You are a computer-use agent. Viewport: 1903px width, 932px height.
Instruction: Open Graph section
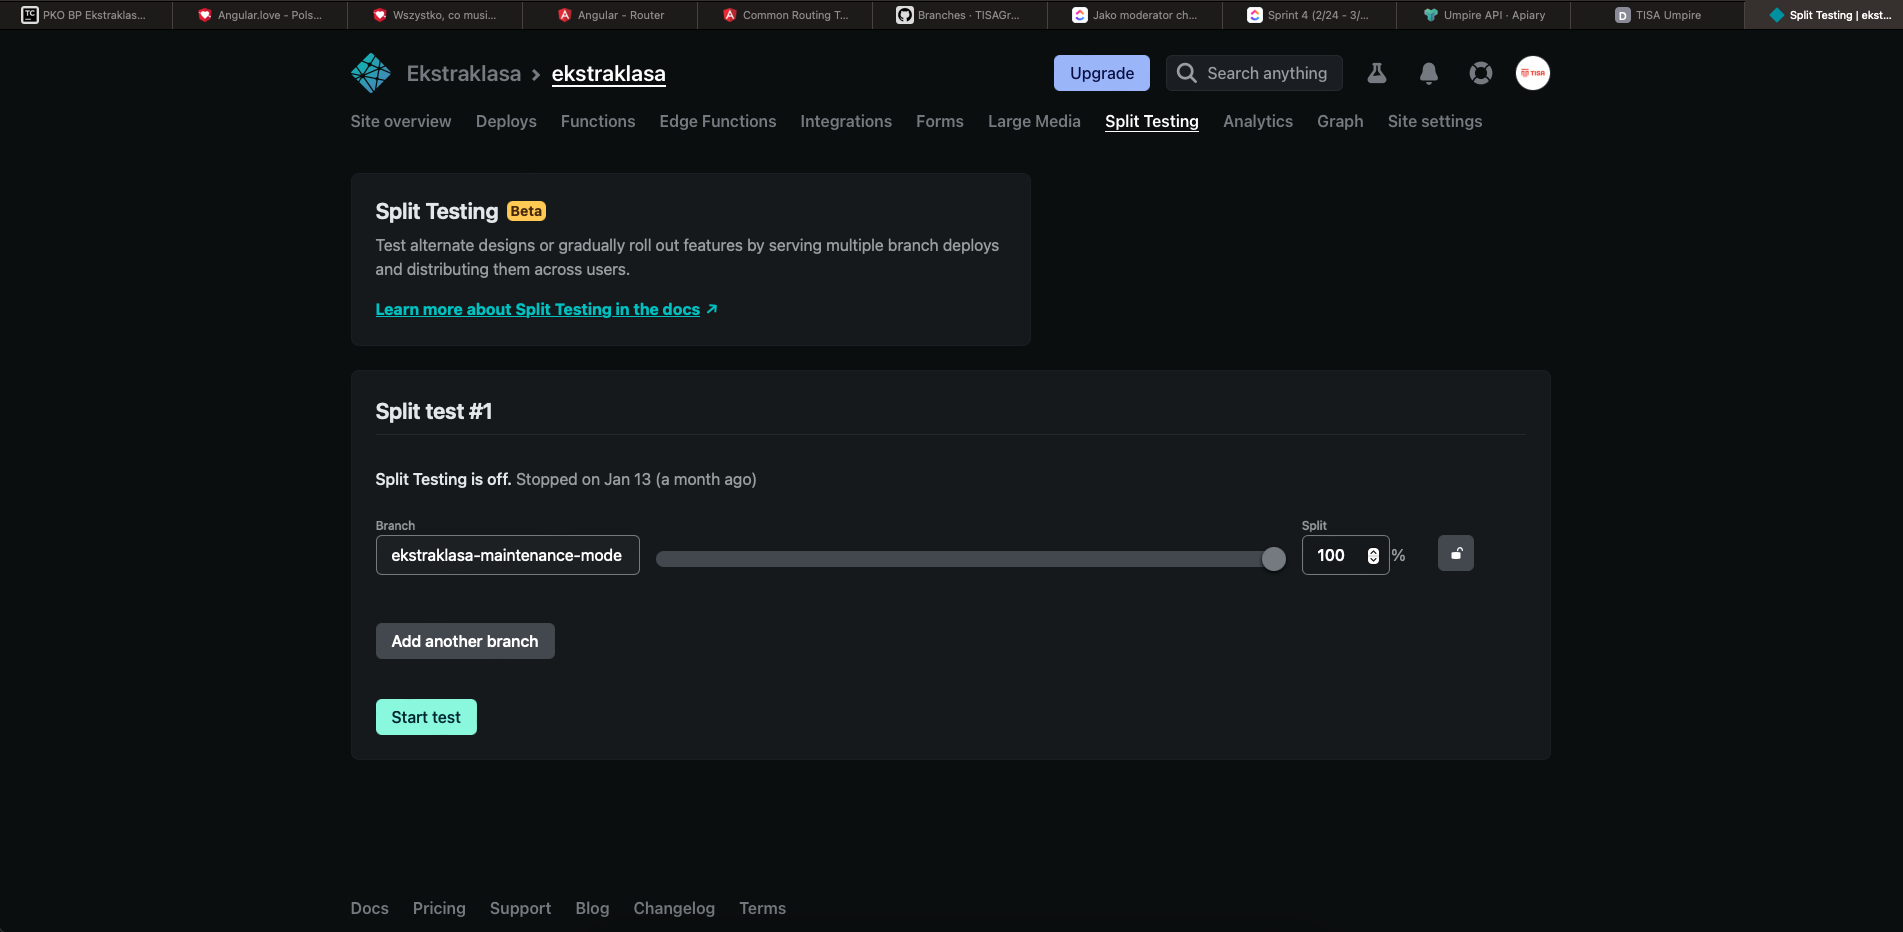[x=1340, y=121]
